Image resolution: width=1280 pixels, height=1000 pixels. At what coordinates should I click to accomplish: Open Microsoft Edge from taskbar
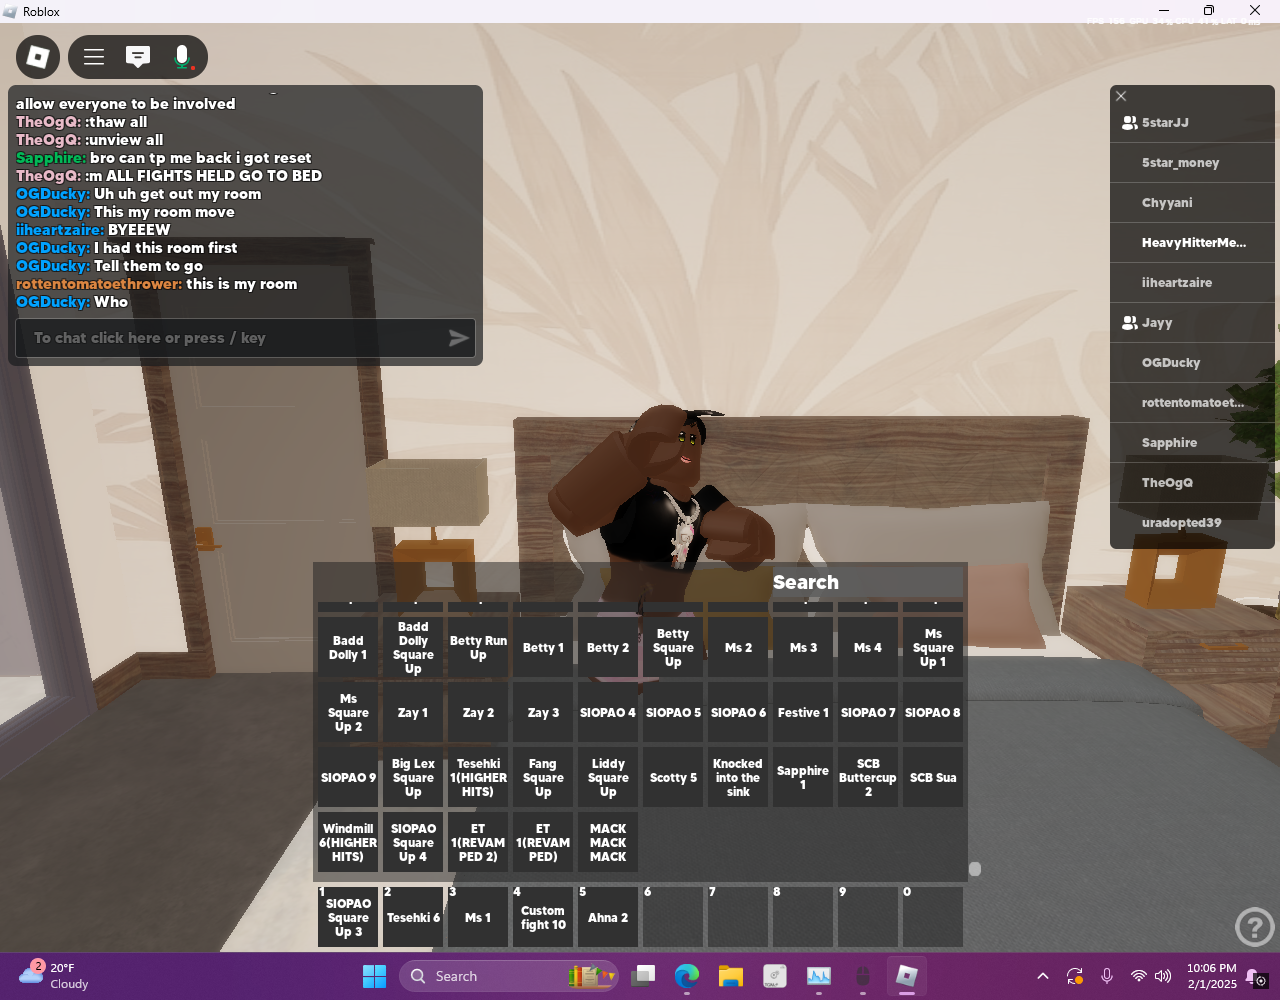click(686, 976)
